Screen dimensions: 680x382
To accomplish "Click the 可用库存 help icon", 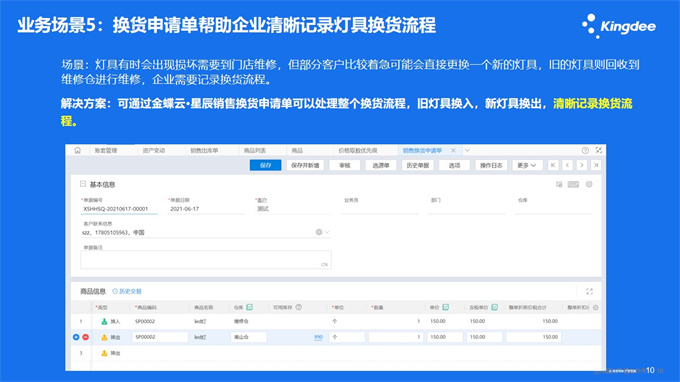I will click(x=299, y=307).
